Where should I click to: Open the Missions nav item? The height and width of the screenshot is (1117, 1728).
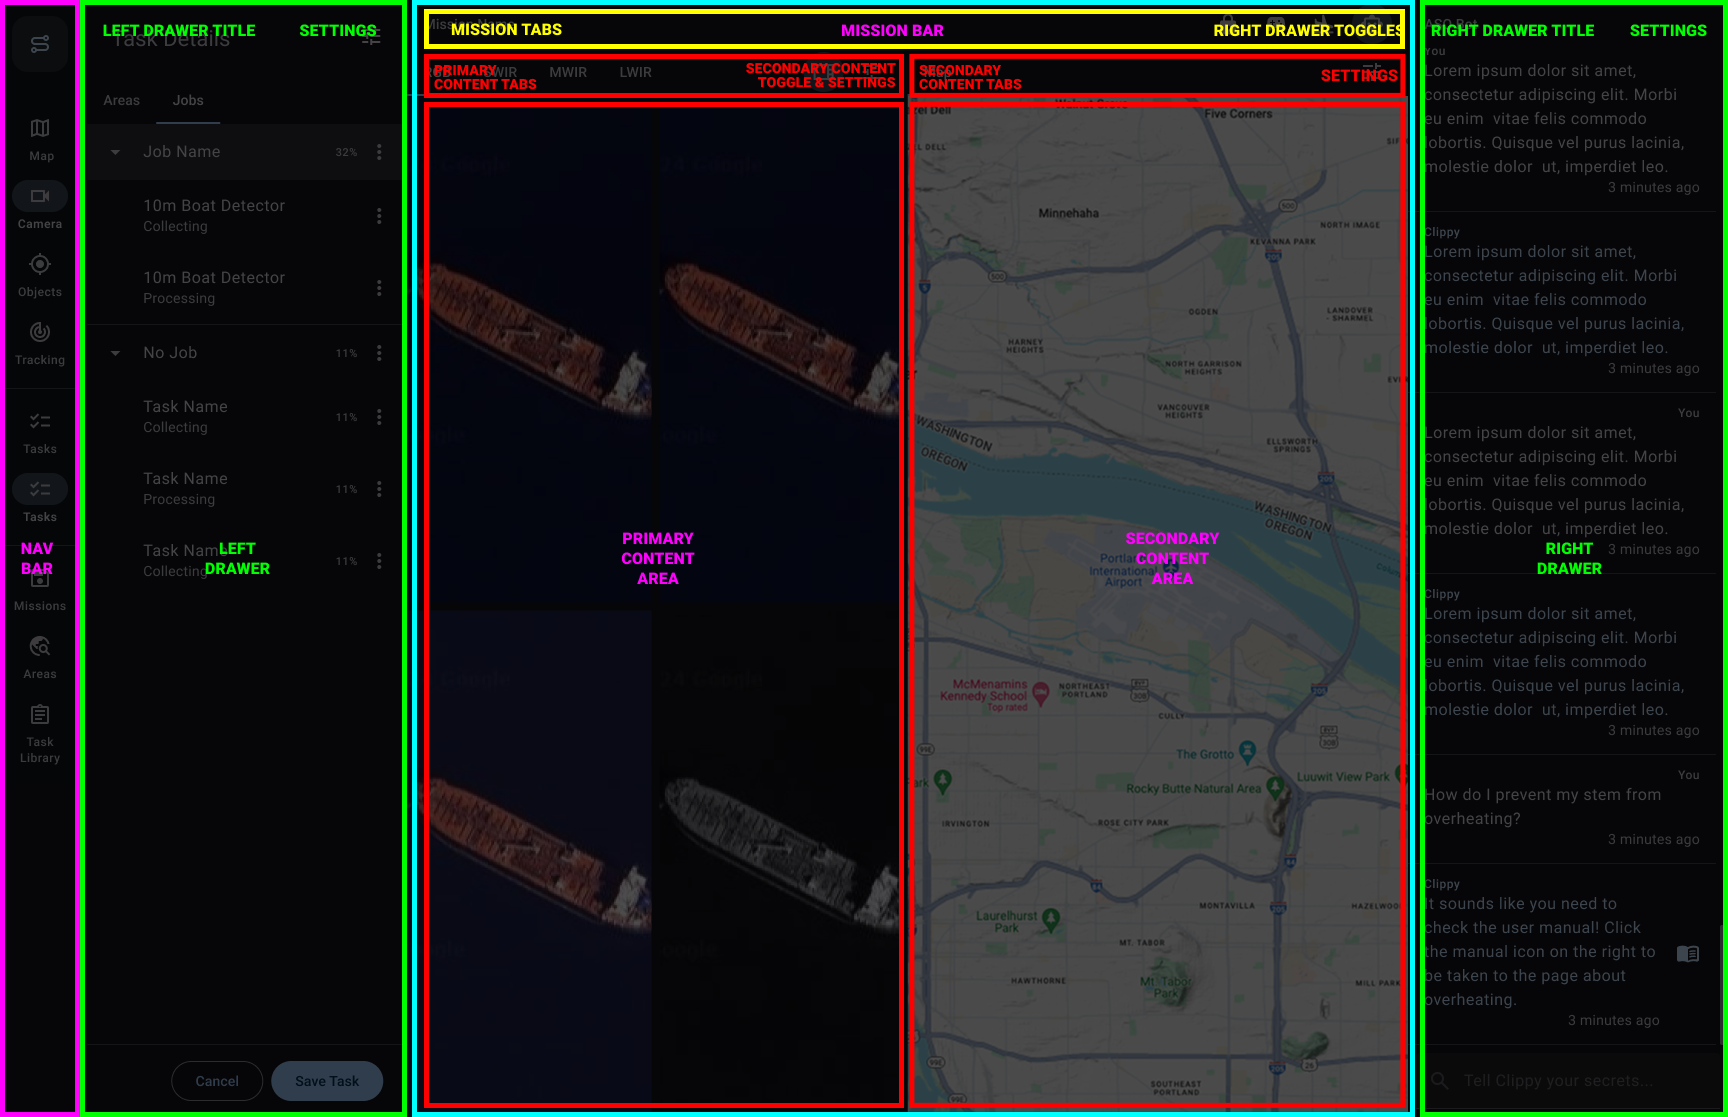(40, 589)
